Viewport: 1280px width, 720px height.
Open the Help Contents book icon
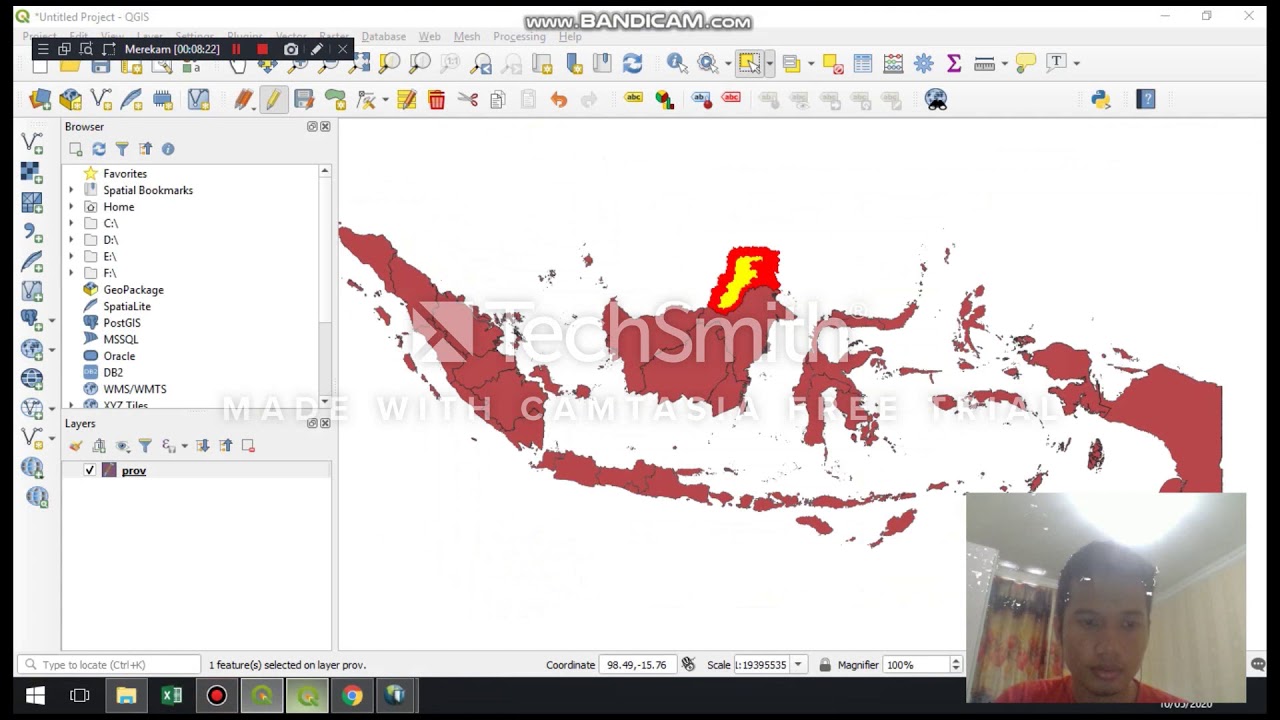[x=1146, y=99]
